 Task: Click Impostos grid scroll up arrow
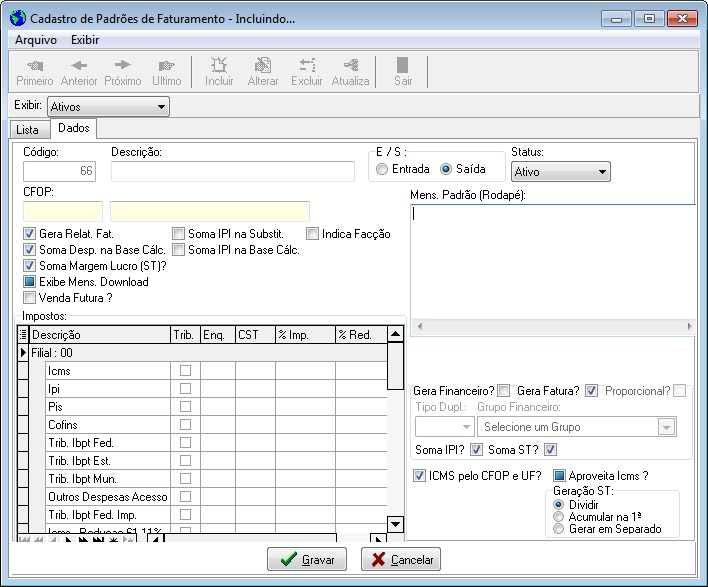click(395, 334)
